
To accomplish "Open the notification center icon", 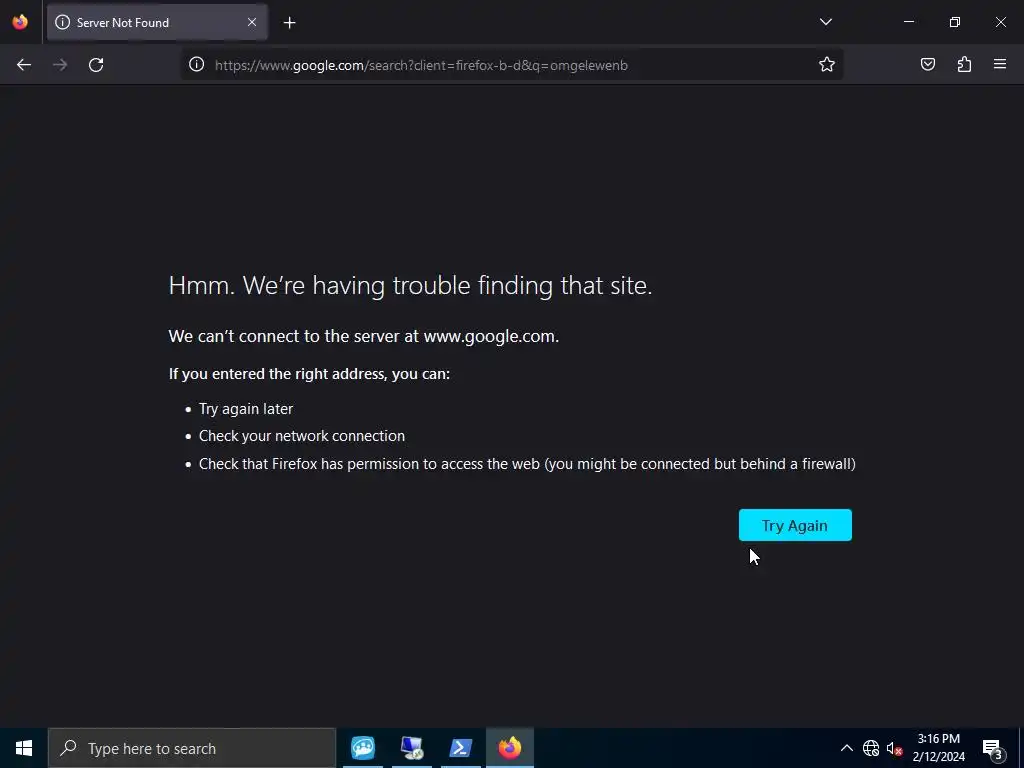I will (993, 748).
